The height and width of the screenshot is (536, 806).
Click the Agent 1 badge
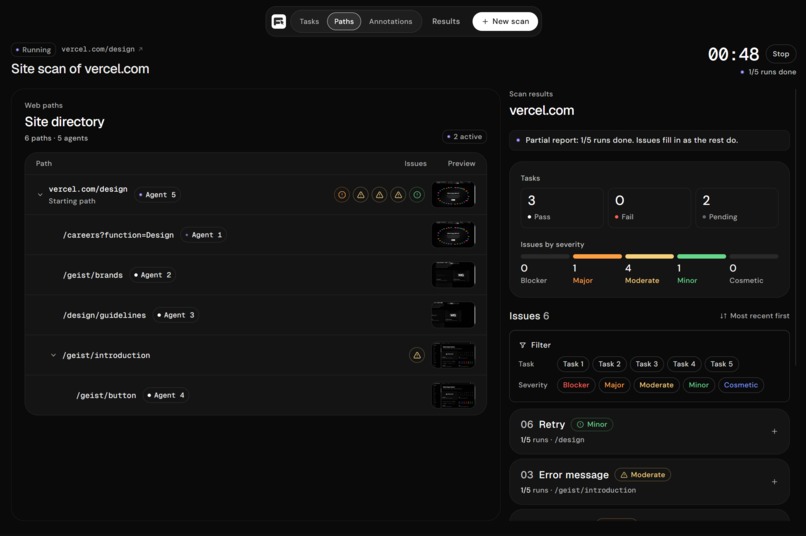click(204, 235)
